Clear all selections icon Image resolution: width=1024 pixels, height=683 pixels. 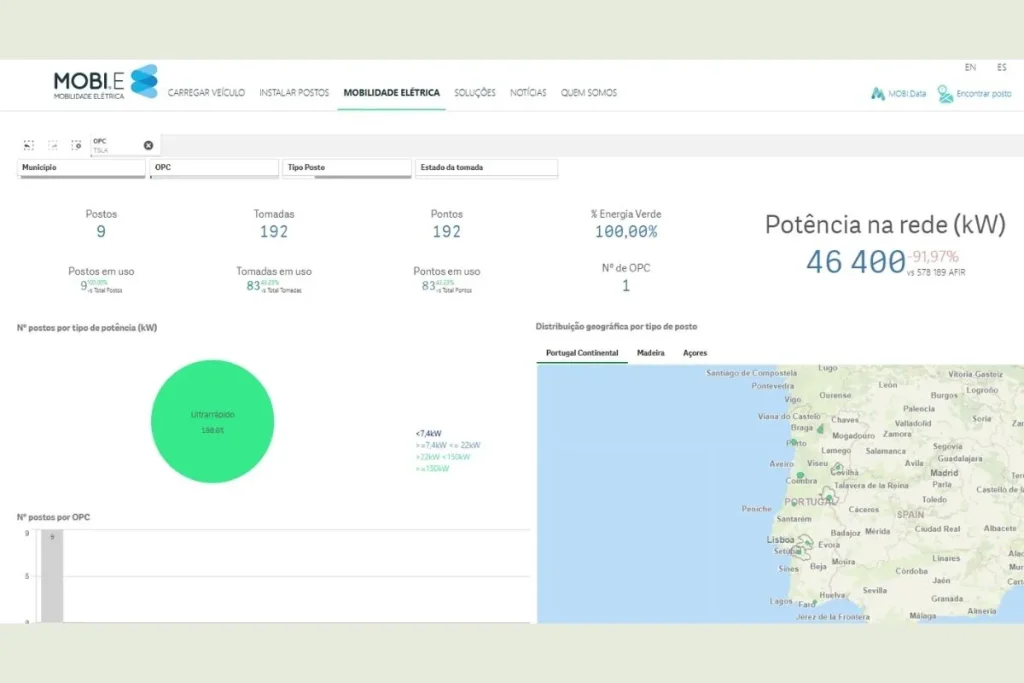point(76,145)
